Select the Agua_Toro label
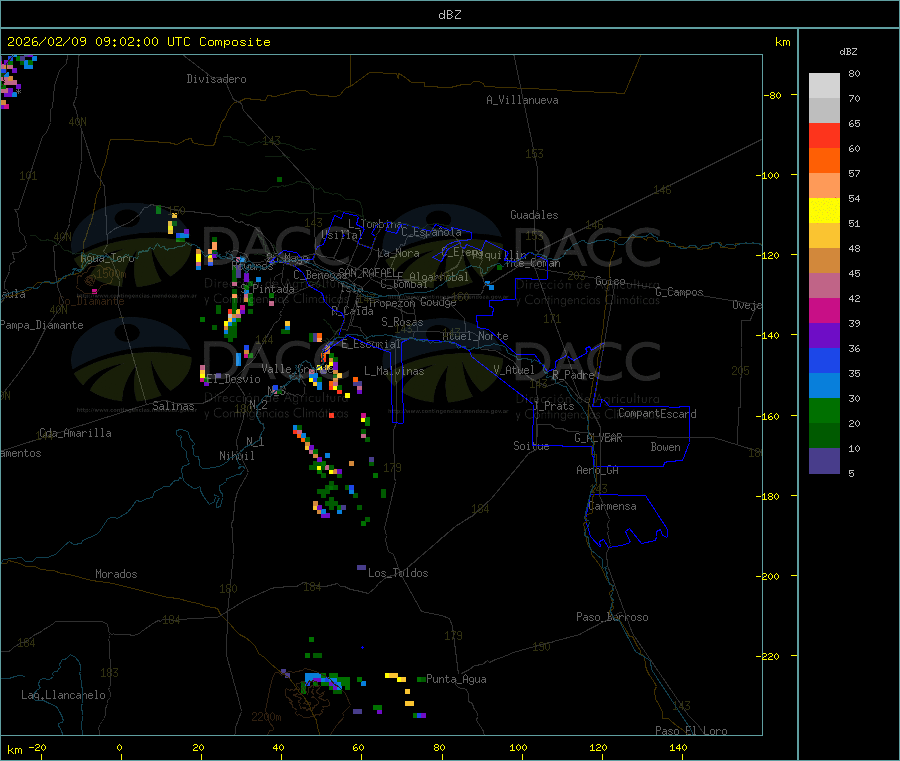900x761 pixels. (x=107, y=258)
